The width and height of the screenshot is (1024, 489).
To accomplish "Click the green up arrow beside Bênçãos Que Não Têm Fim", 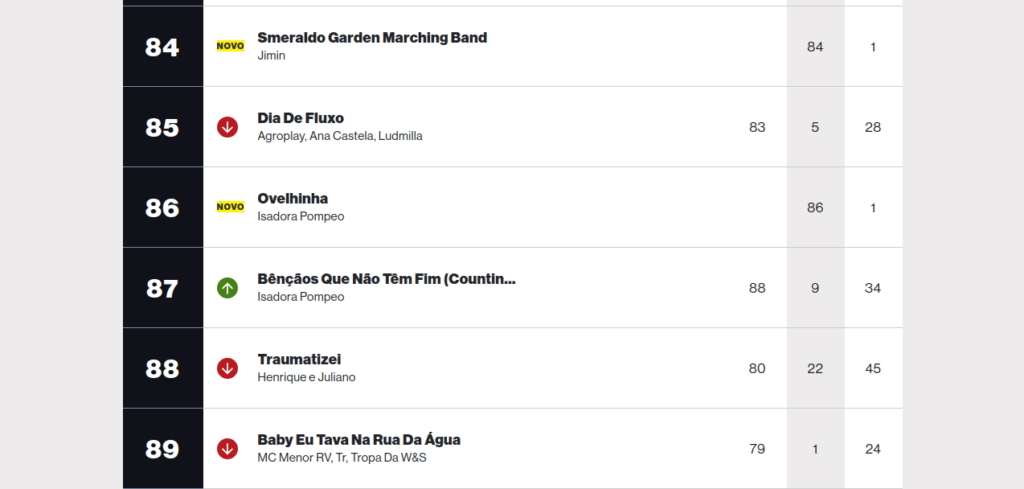I will (x=227, y=288).
